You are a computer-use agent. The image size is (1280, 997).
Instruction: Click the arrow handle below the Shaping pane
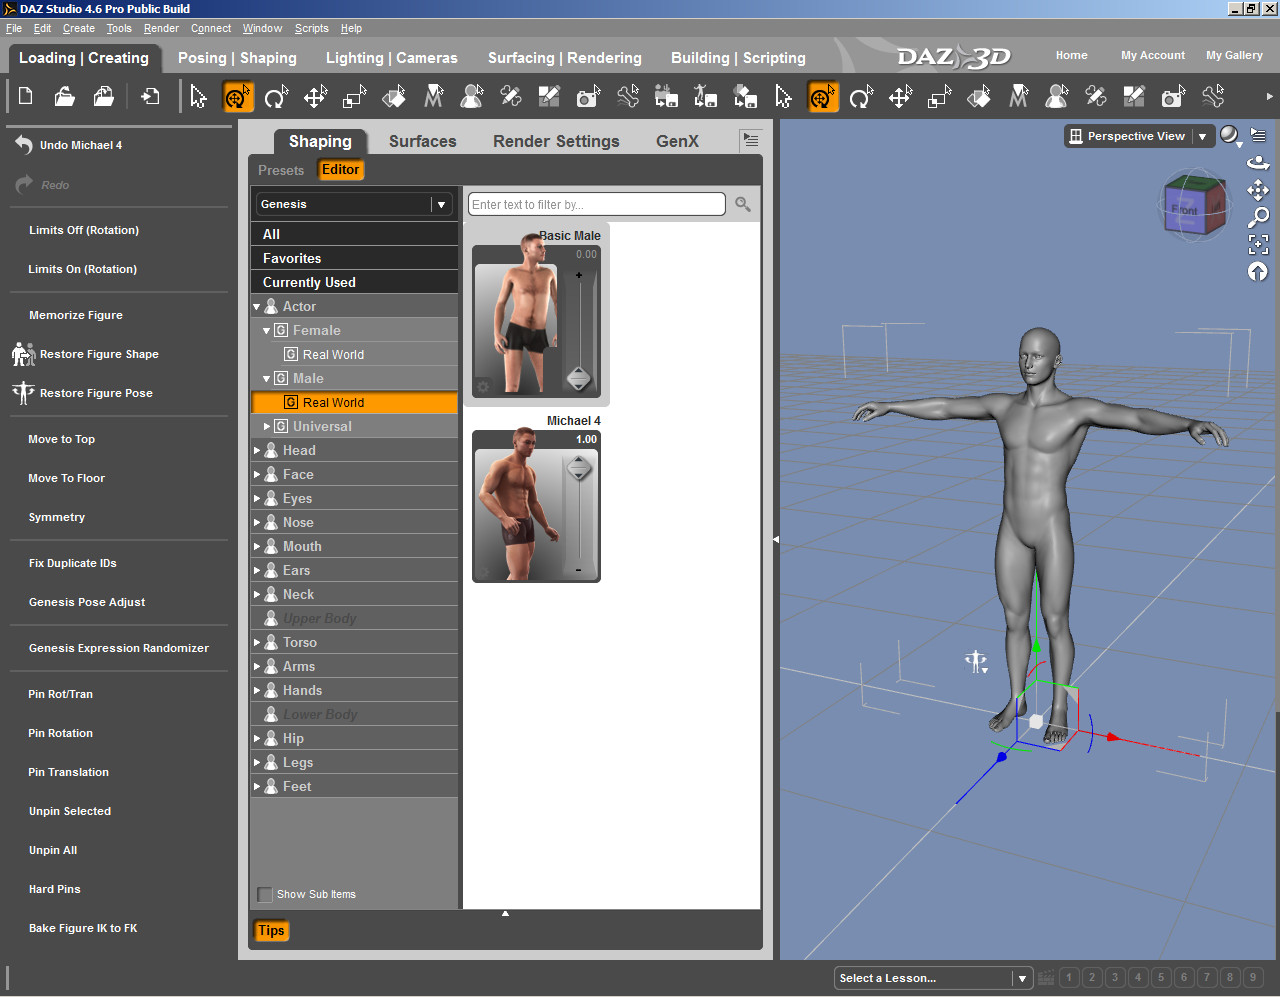click(505, 913)
